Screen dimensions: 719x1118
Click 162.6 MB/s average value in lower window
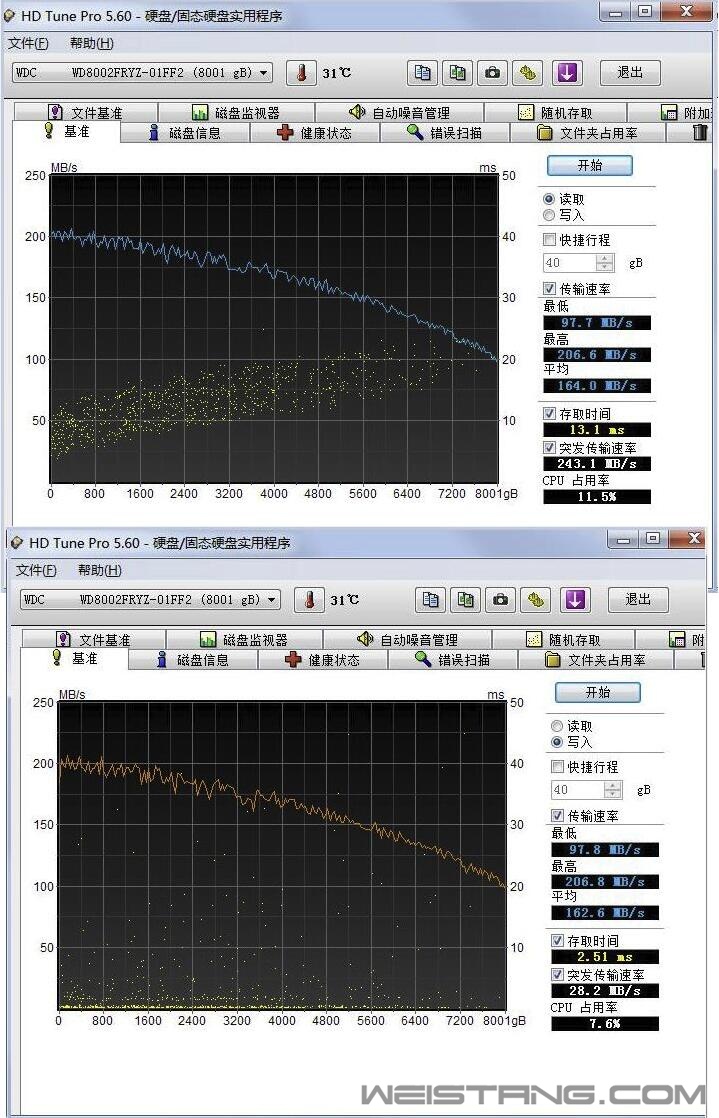tap(605, 913)
